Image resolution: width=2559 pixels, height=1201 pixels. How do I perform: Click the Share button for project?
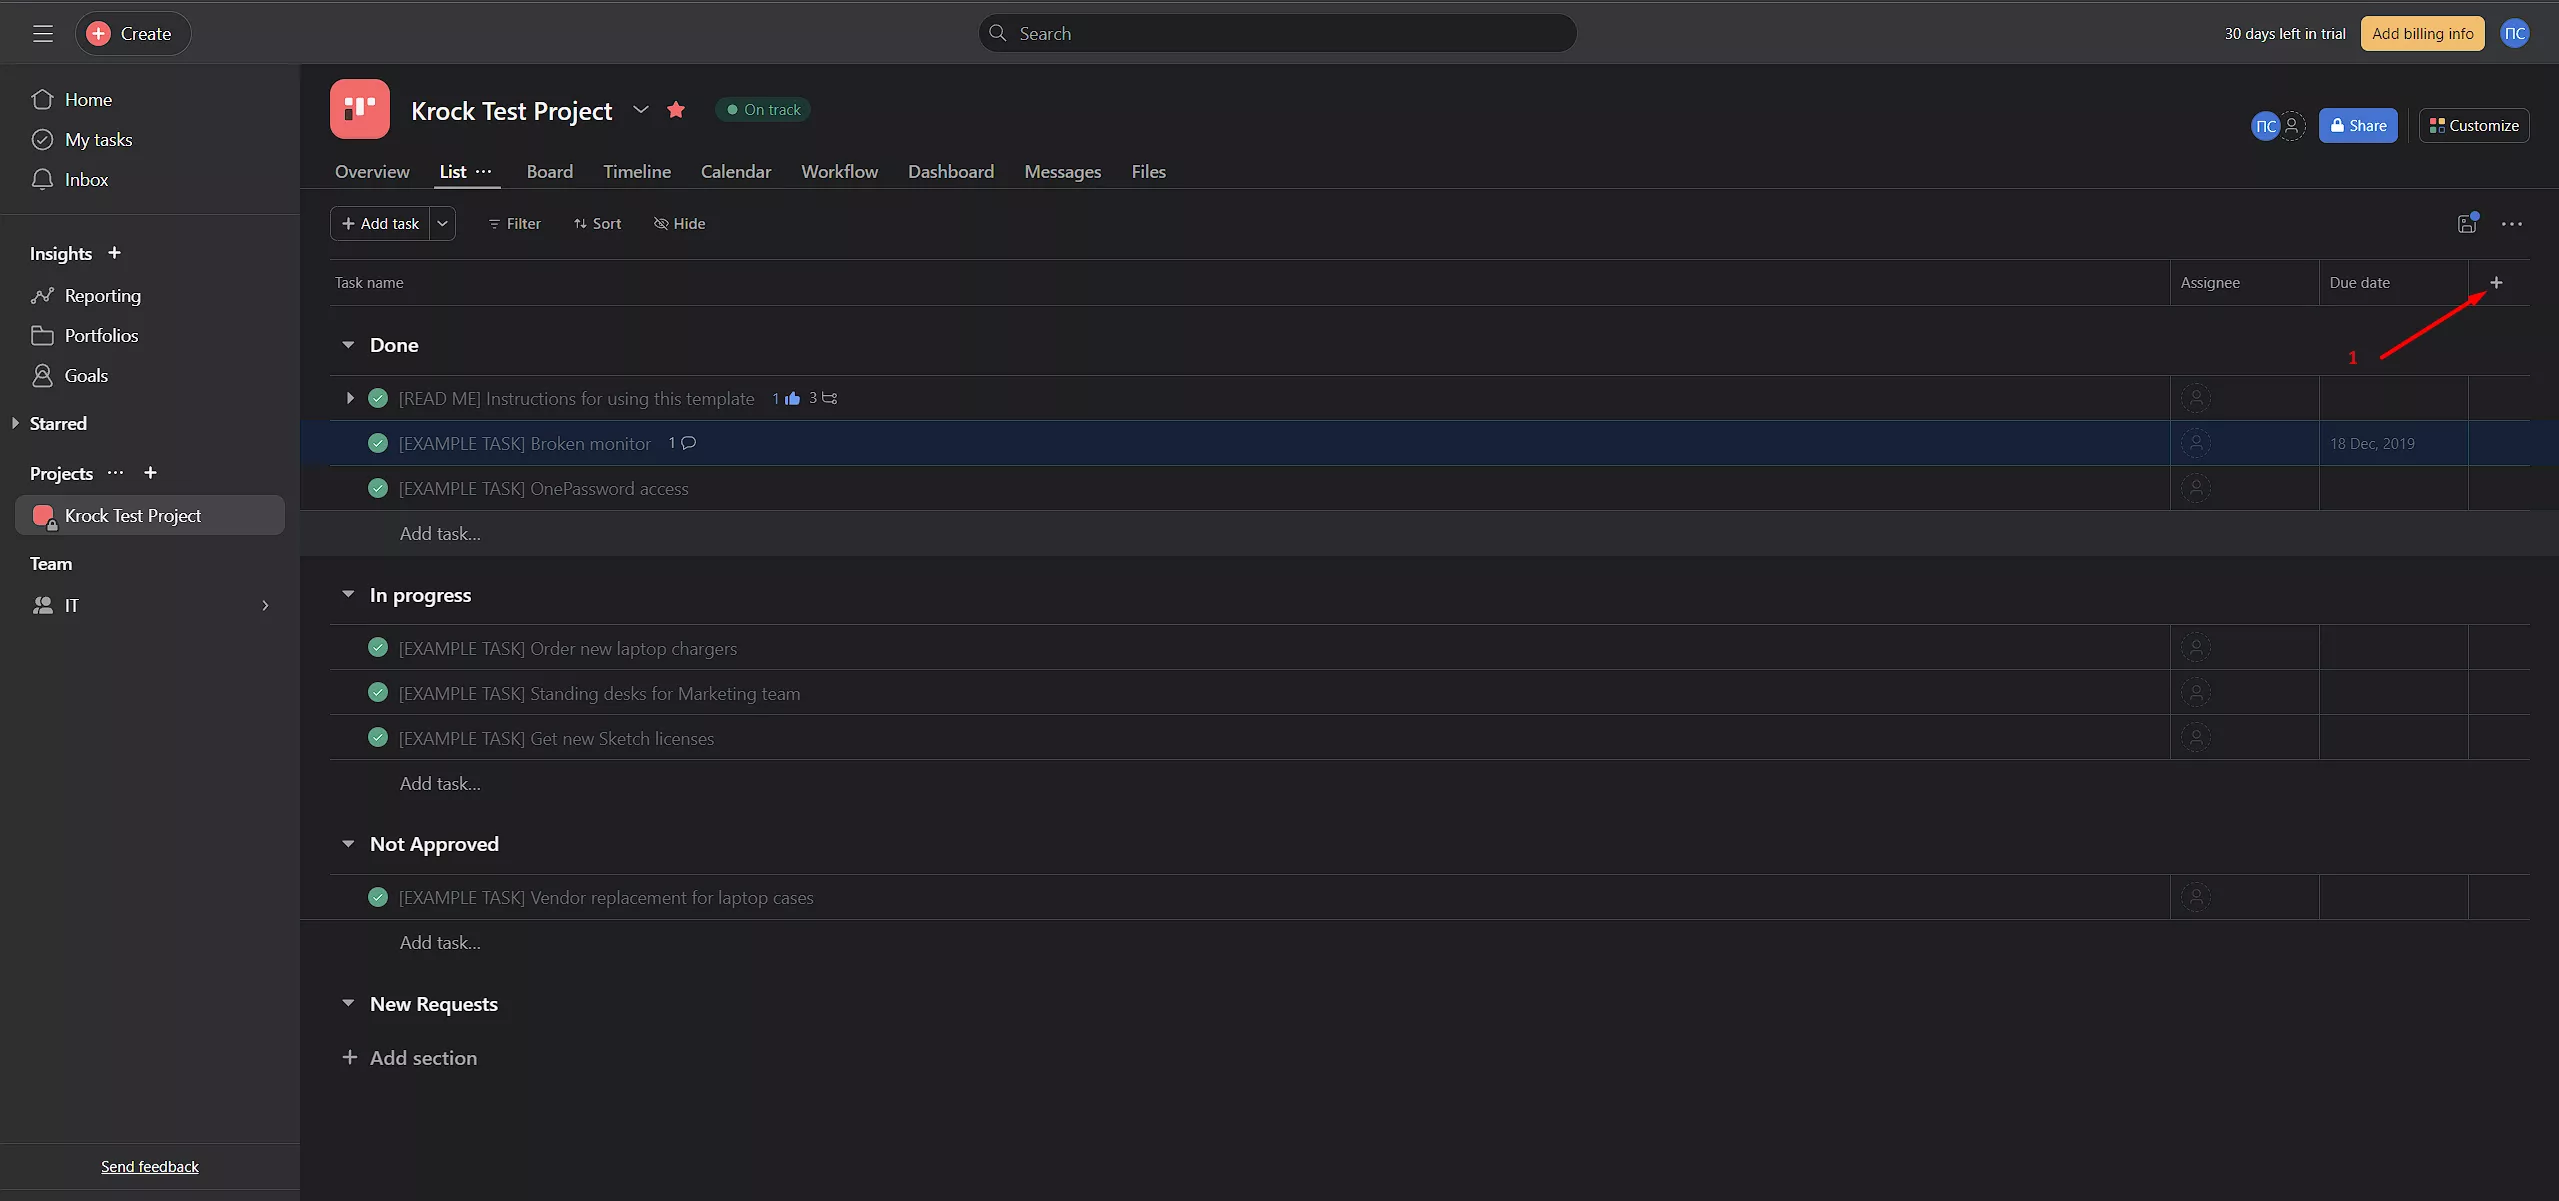(2357, 124)
